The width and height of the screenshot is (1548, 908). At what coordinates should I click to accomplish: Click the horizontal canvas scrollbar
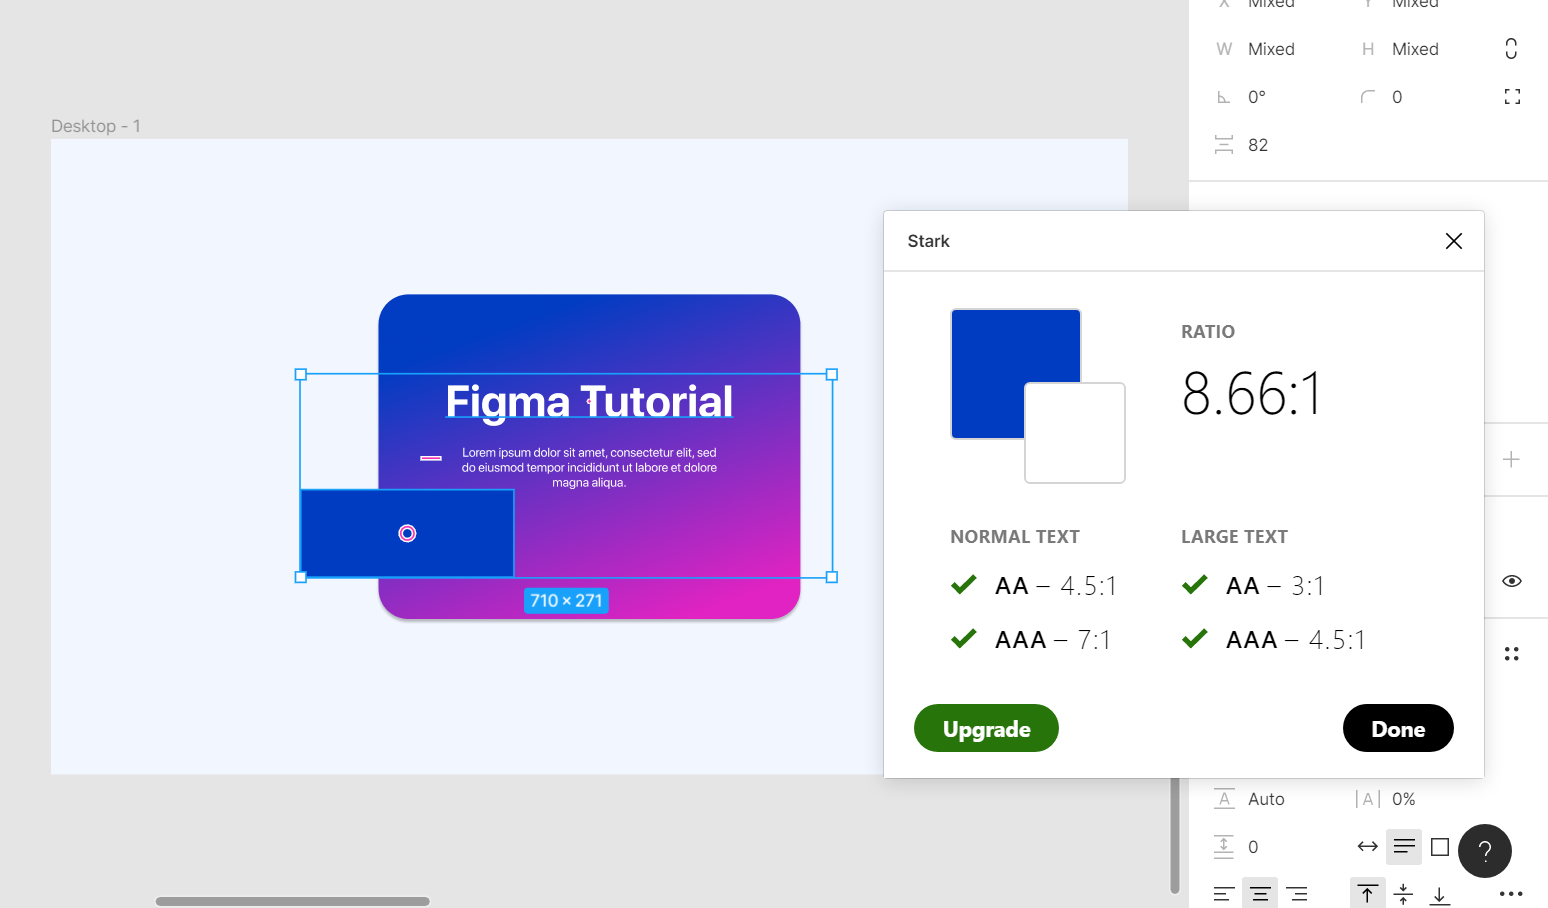[292, 901]
